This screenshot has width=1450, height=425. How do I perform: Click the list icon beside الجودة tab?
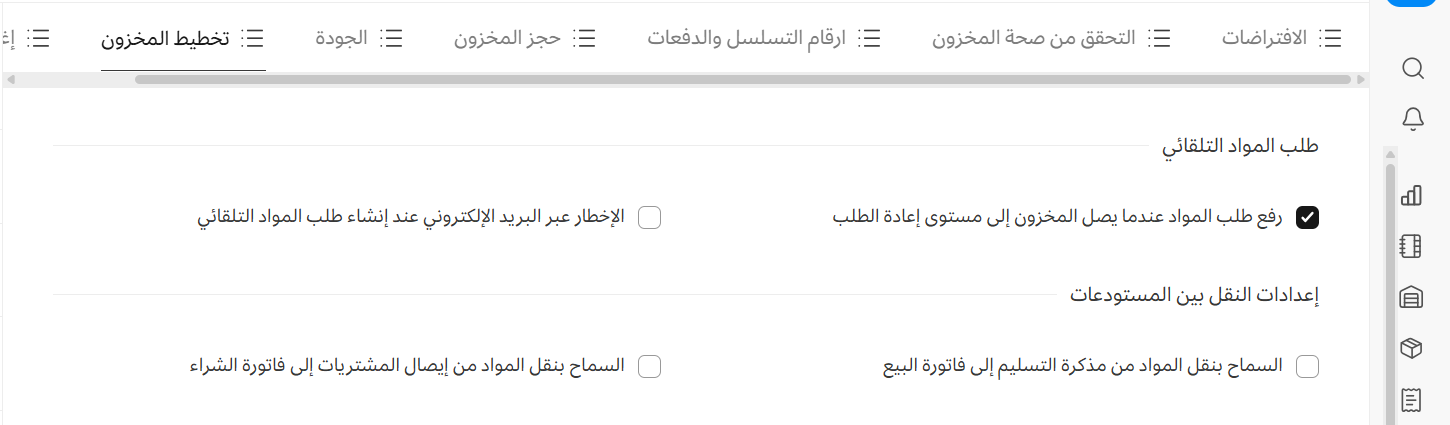(392, 38)
